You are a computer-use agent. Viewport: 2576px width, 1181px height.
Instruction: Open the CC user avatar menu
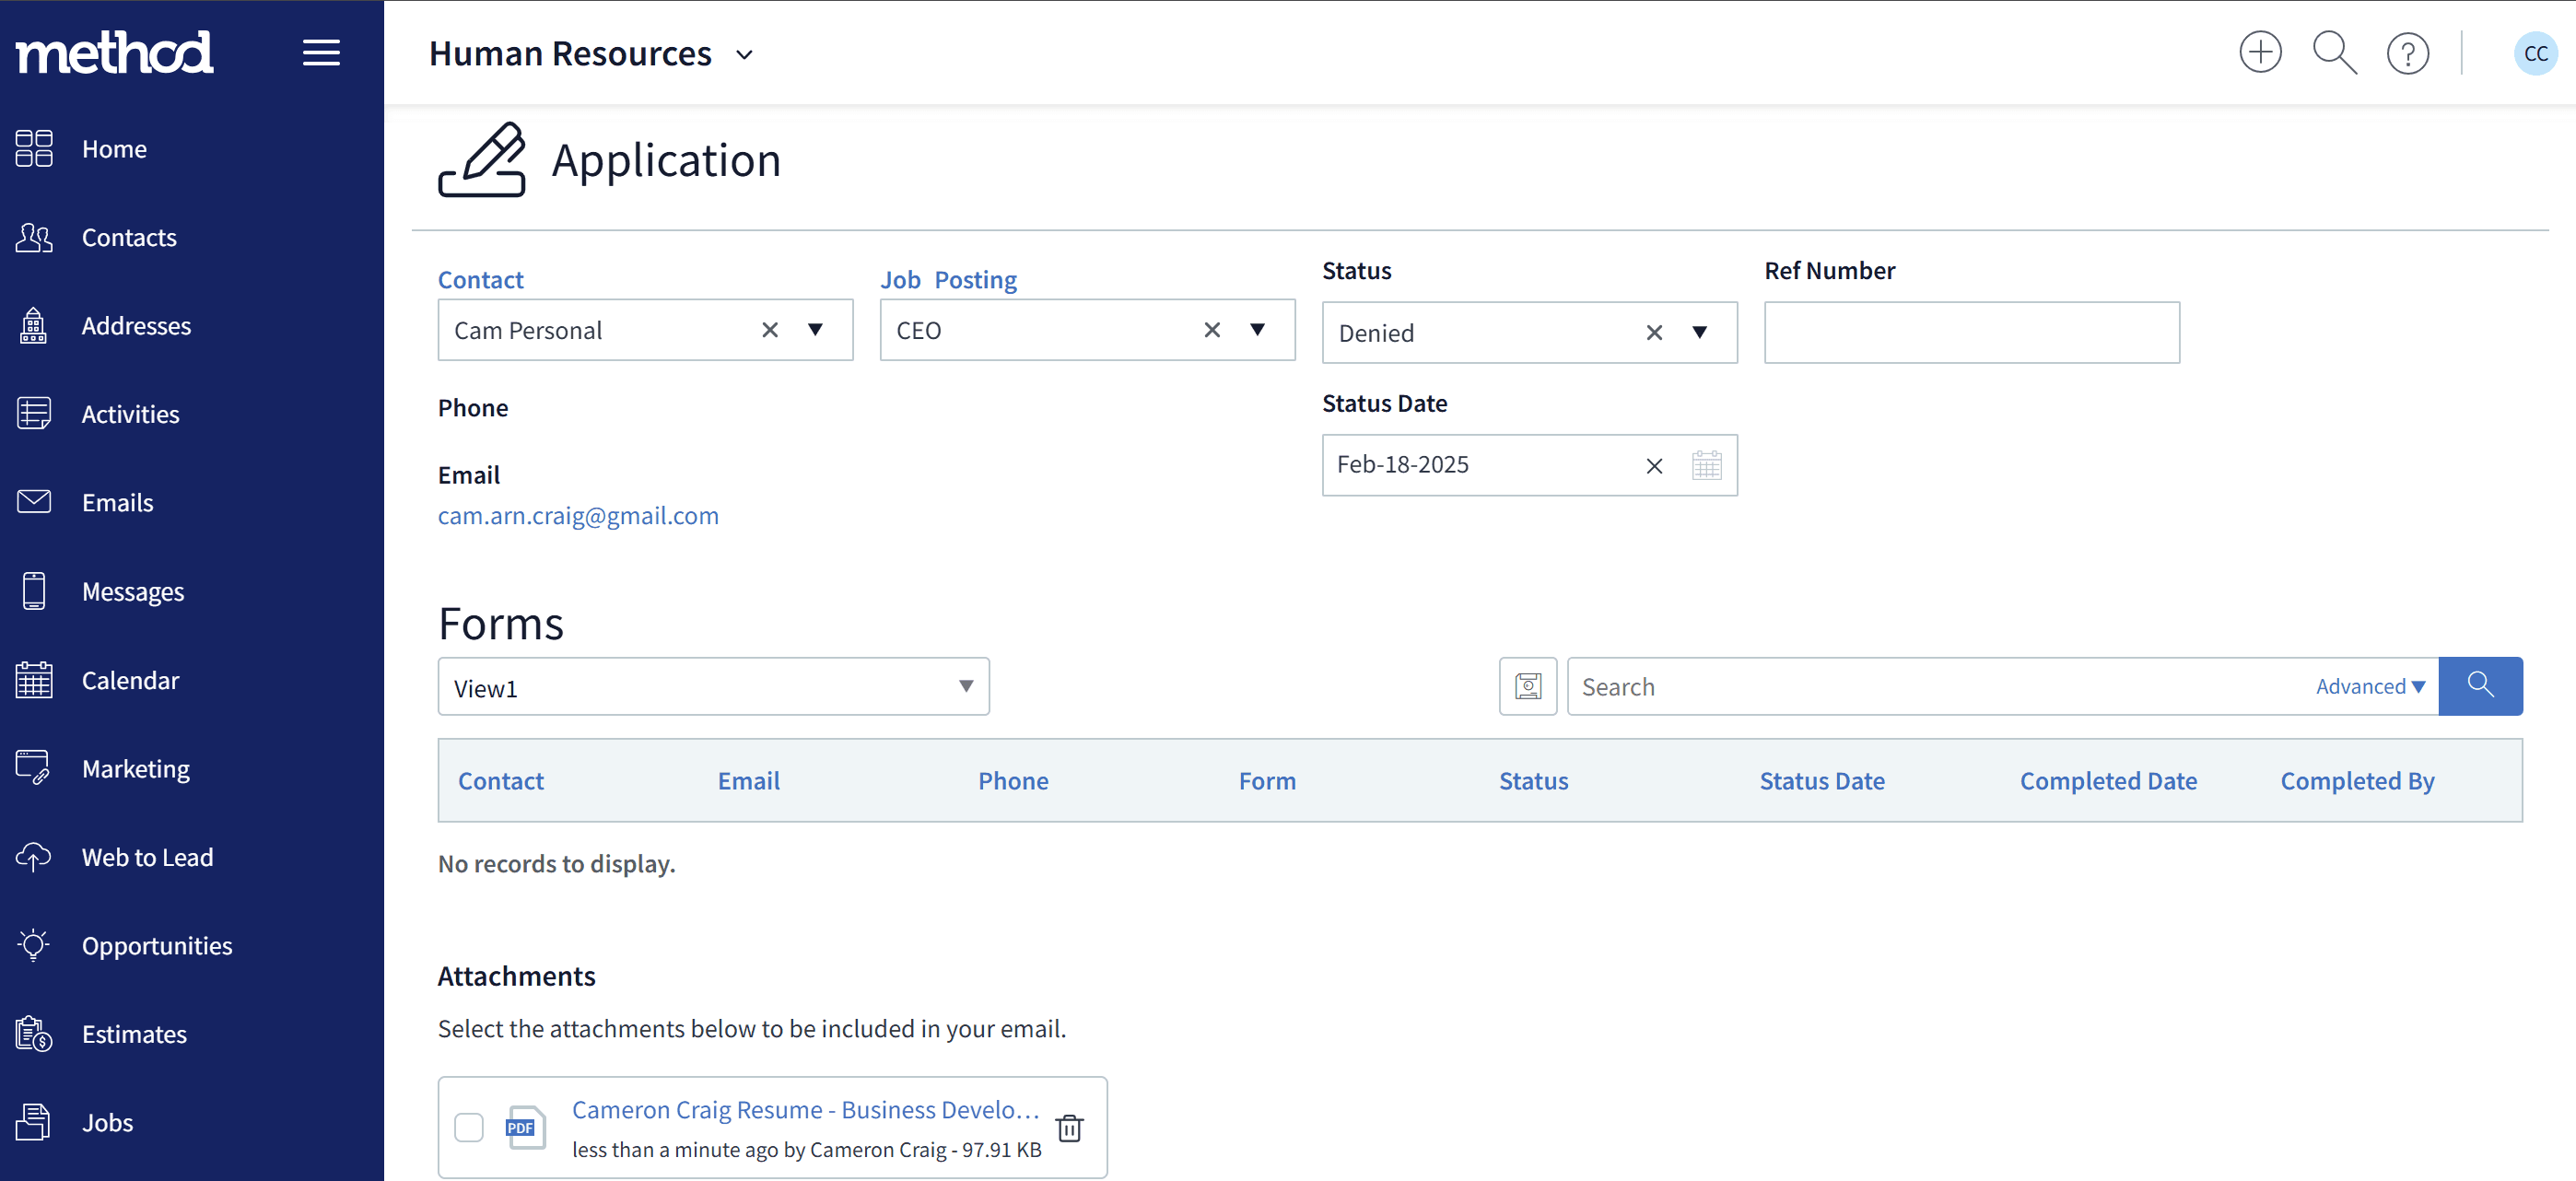(x=2535, y=53)
